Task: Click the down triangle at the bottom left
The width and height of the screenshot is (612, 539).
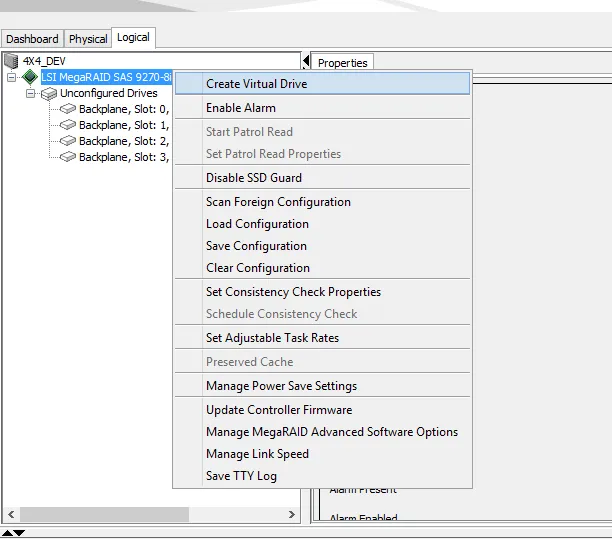Action: (19, 532)
